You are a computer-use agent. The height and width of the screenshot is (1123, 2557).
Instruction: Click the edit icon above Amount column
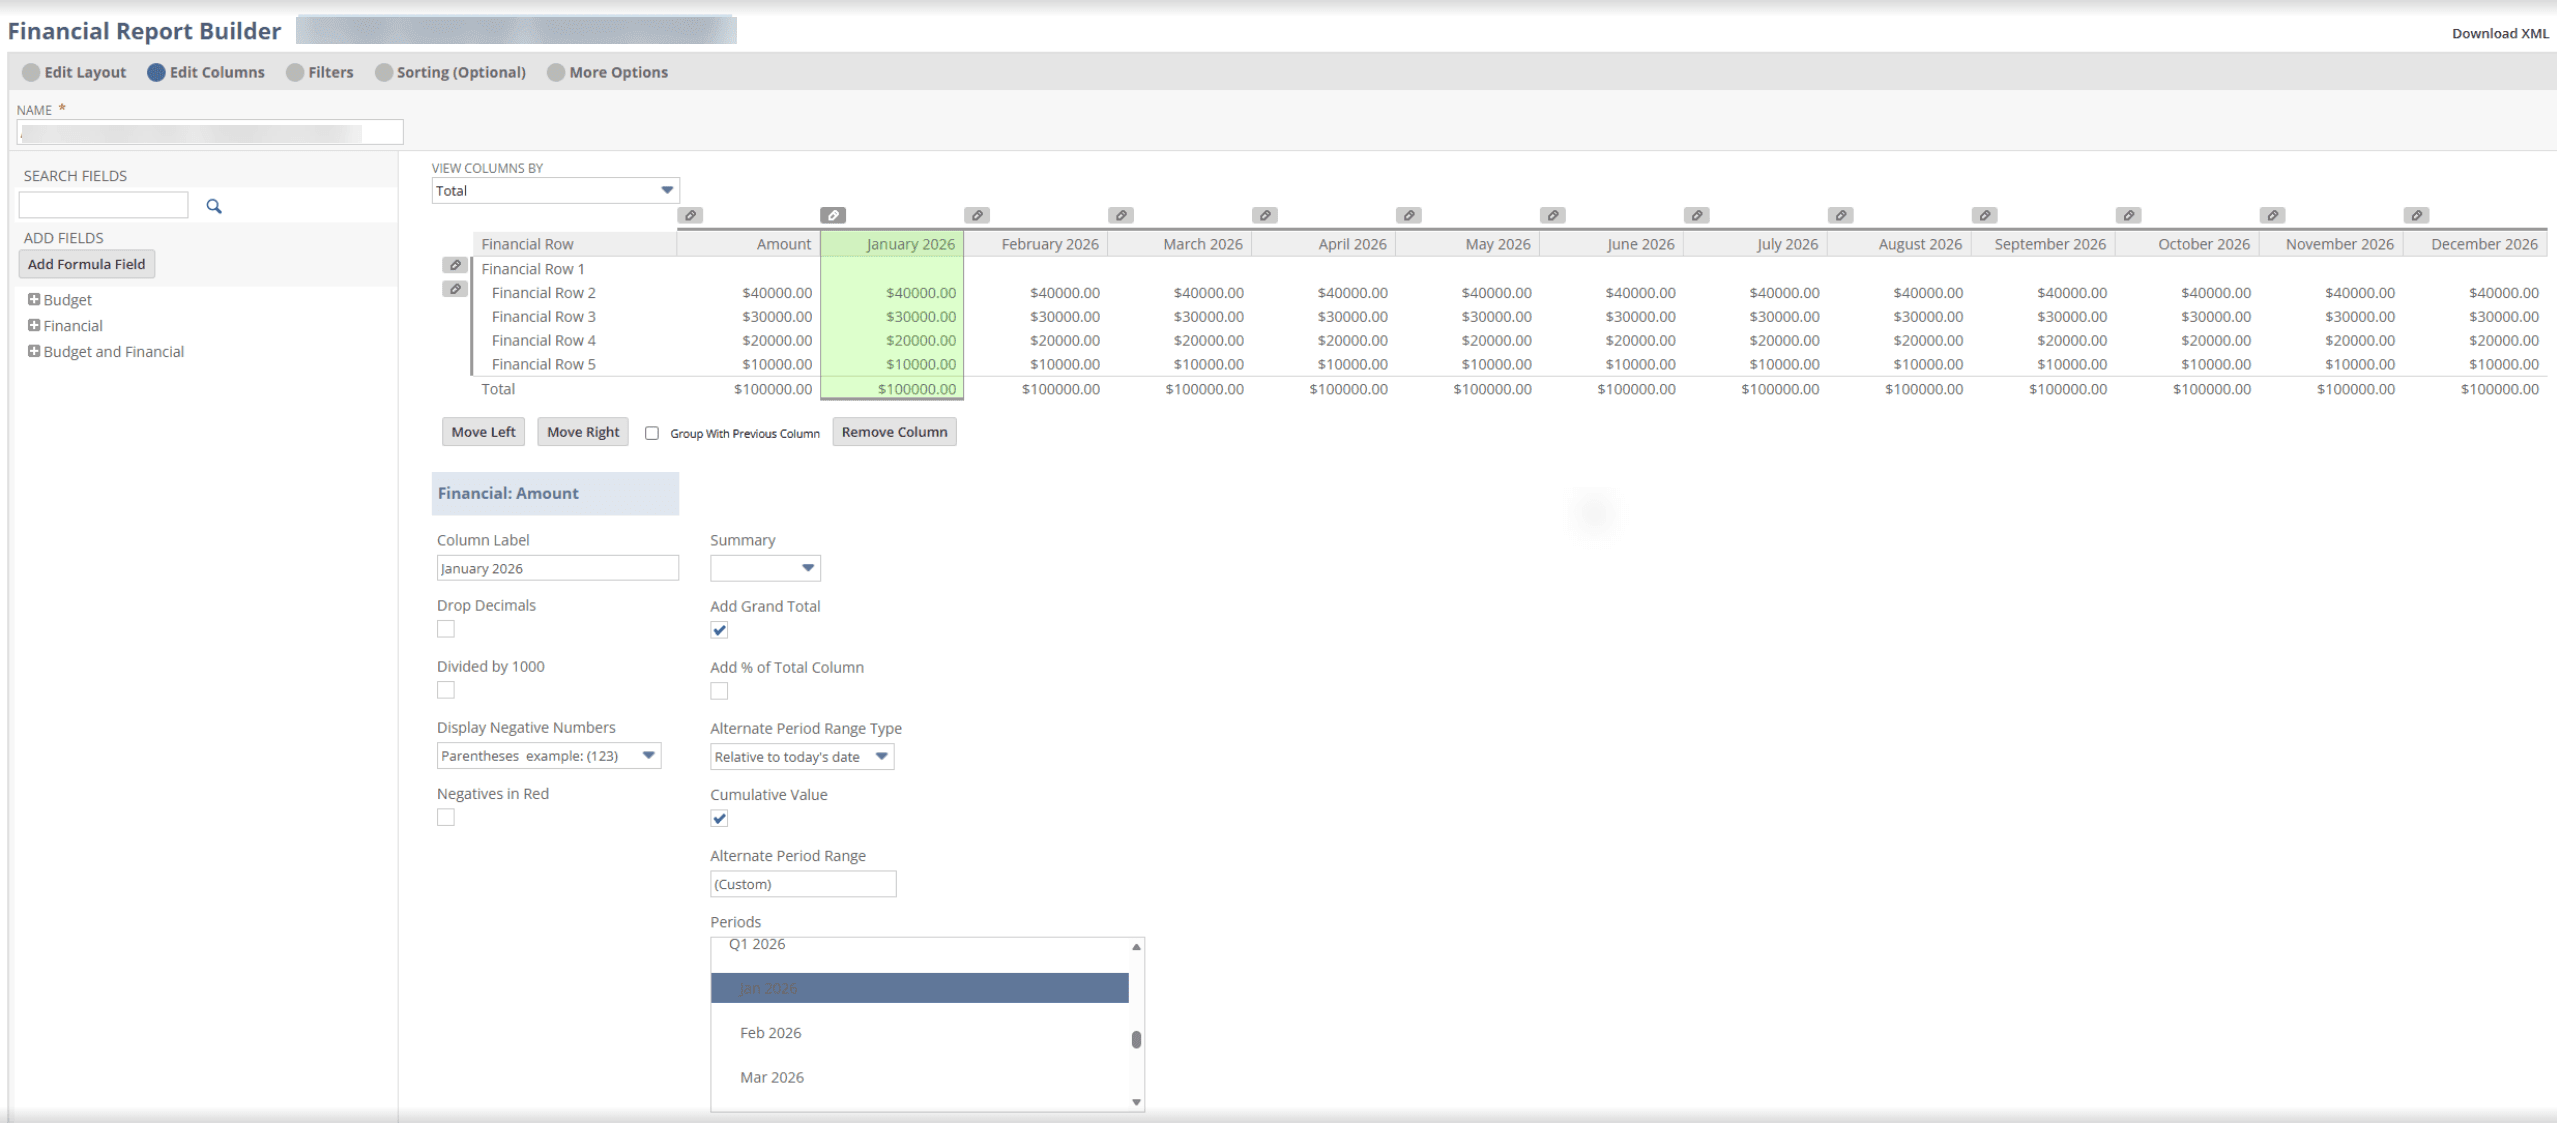tap(690, 215)
